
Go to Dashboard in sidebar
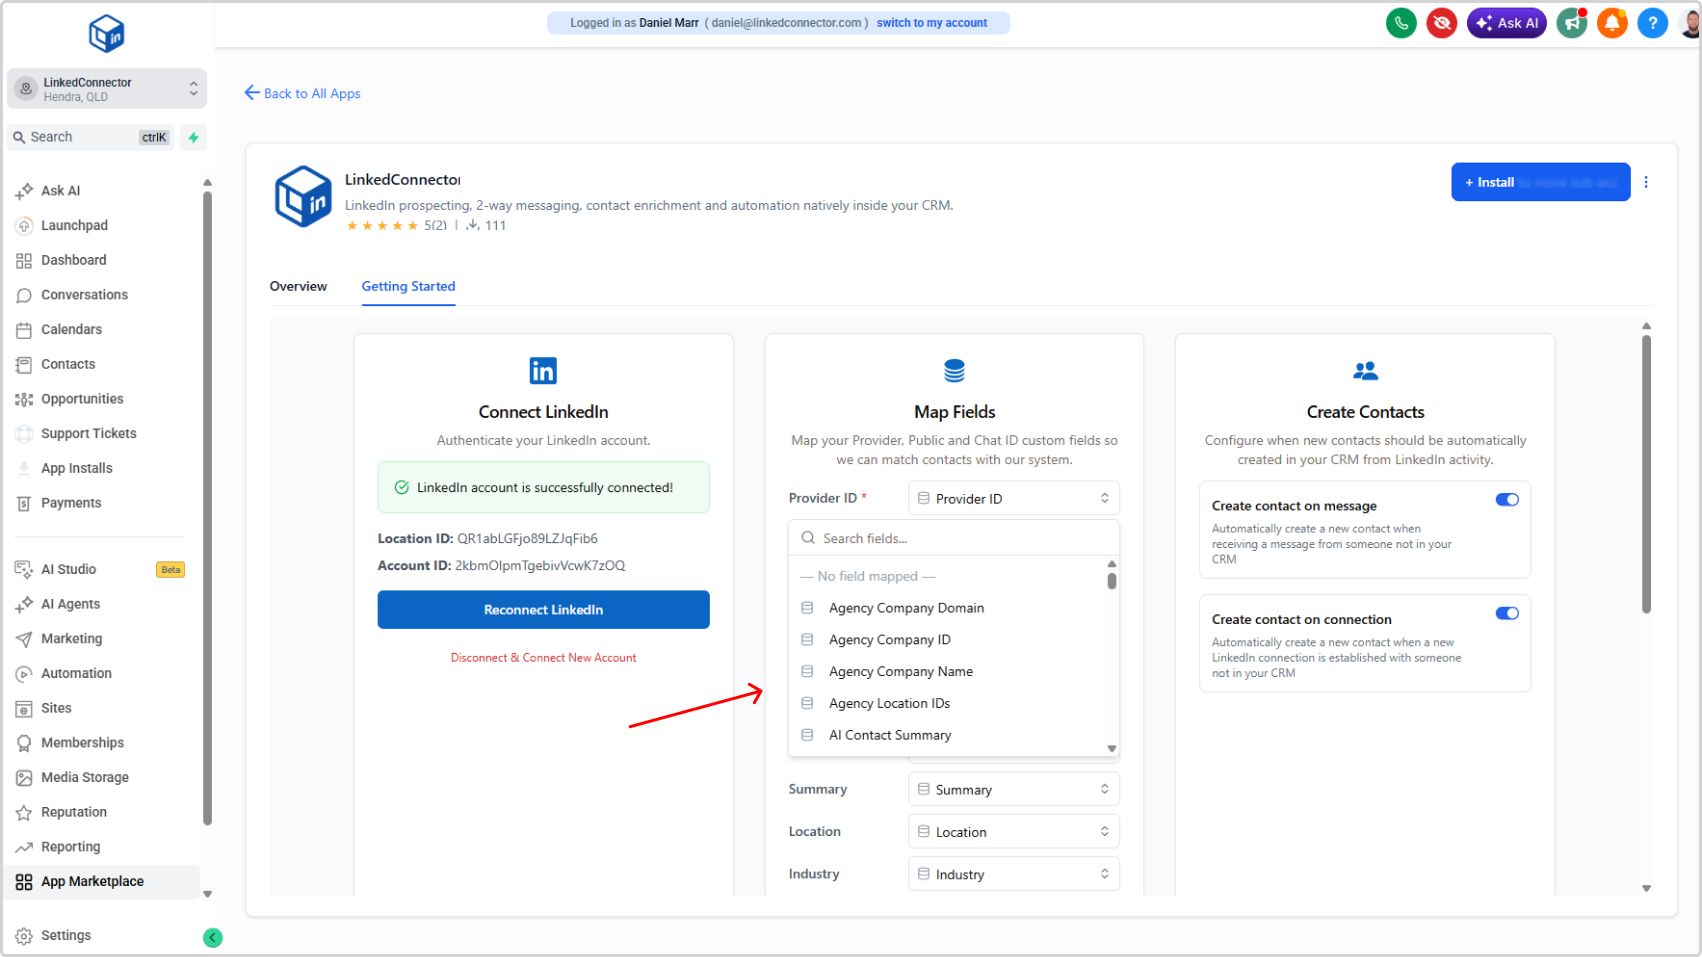click(x=73, y=260)
